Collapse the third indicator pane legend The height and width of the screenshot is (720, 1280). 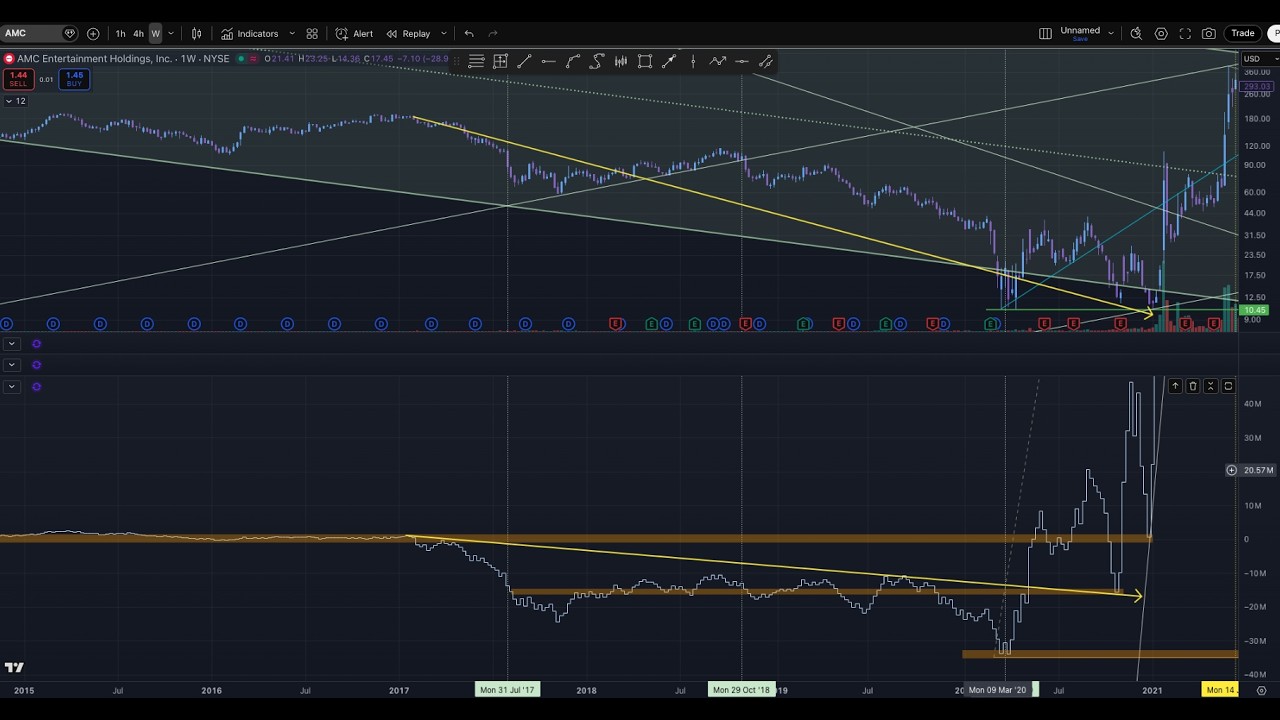[11, 387]
